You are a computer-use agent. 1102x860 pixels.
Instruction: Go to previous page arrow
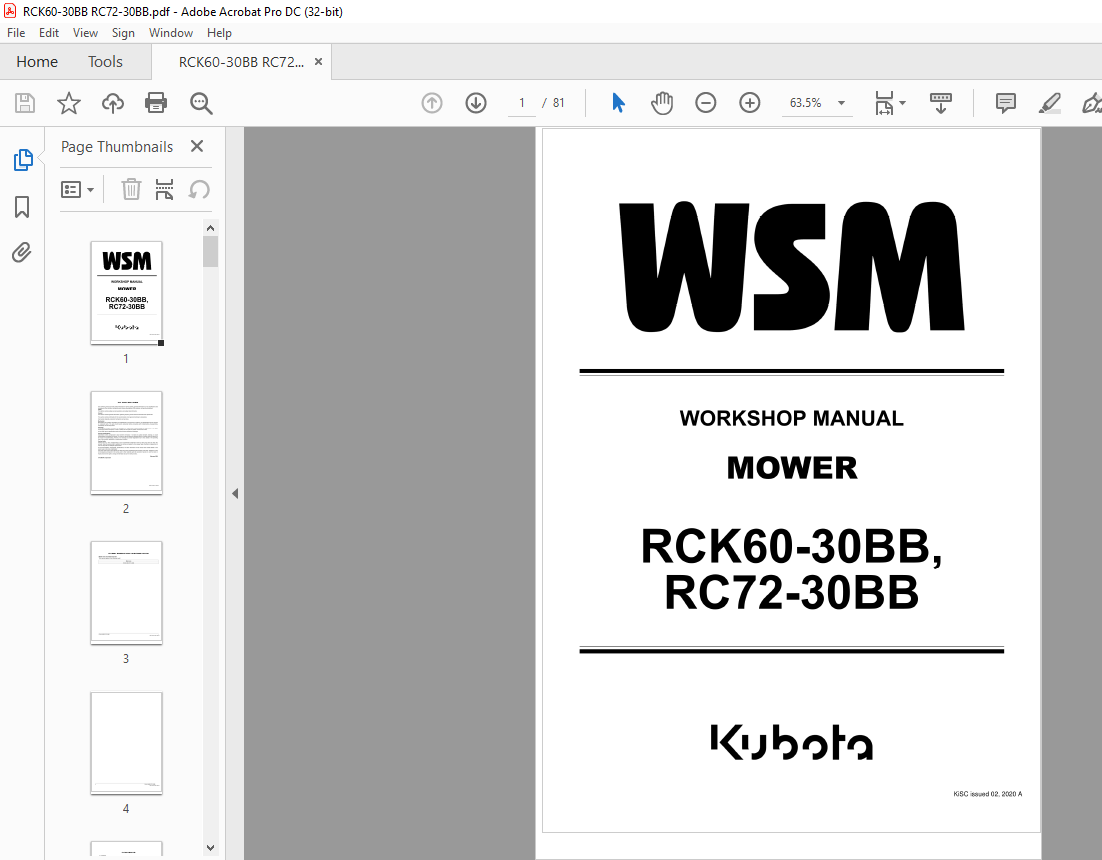pyautogui.click(x=432, y=103)
